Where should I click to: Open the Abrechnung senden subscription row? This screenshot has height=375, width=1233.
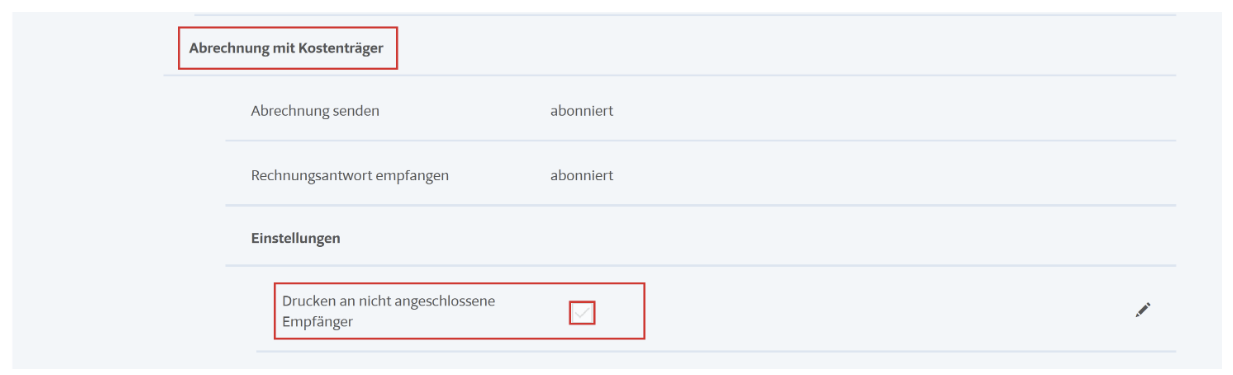click(700, 111)
